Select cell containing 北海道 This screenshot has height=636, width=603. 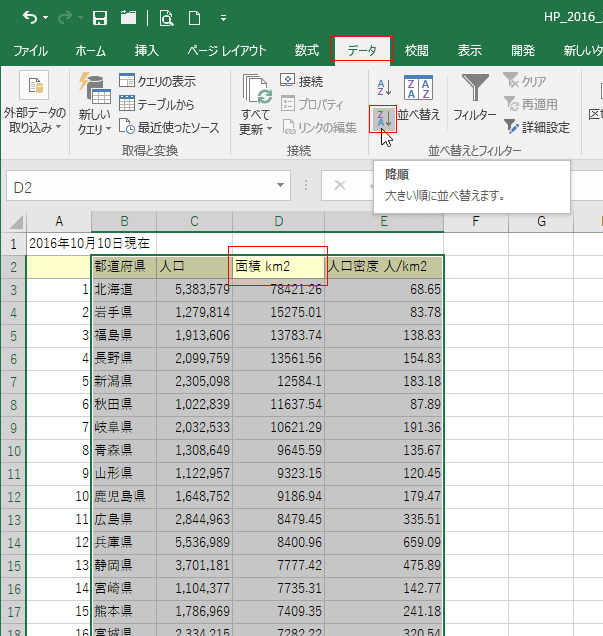(x=123, y=289)
